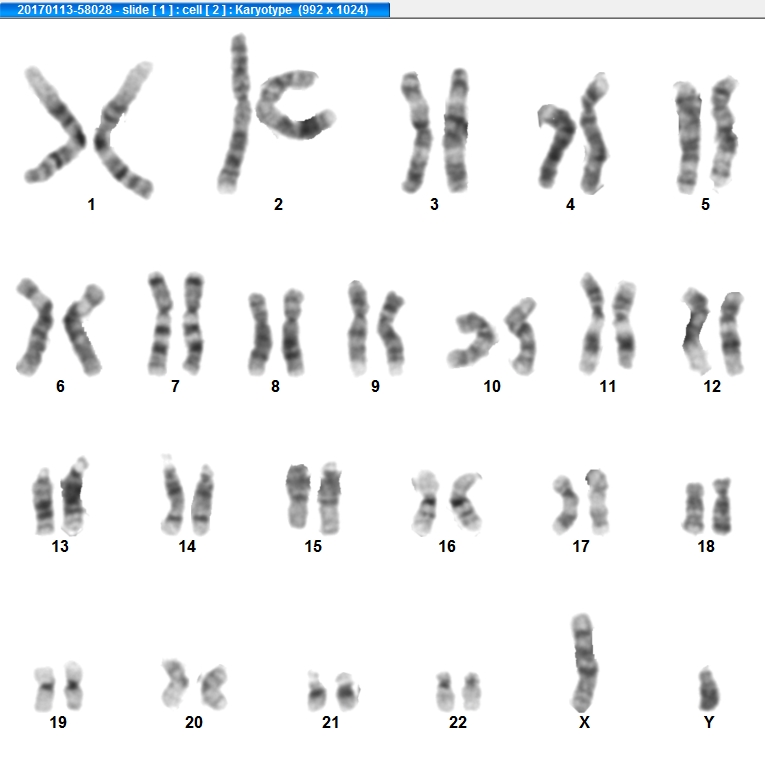
Task: Click the label '15' below its chromosomes
Action: (x=313, y=546)
